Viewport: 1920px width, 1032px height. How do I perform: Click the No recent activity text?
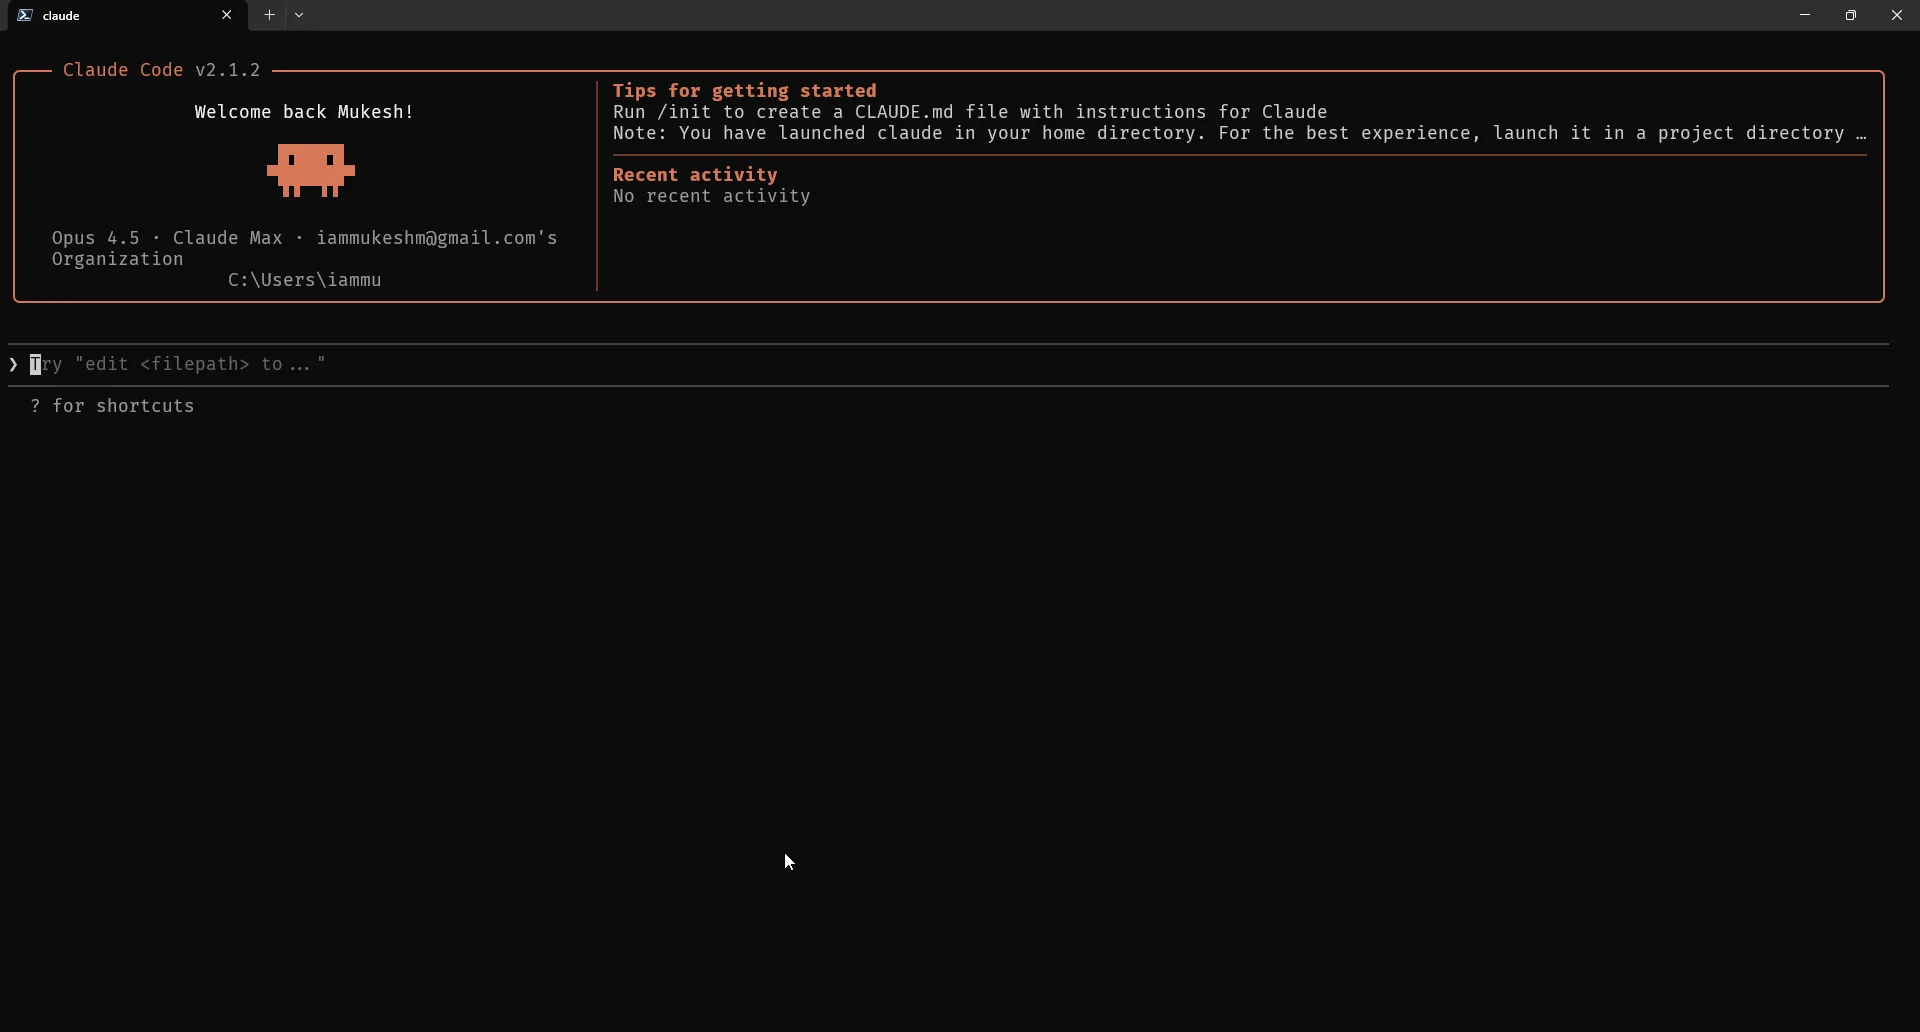711,196
